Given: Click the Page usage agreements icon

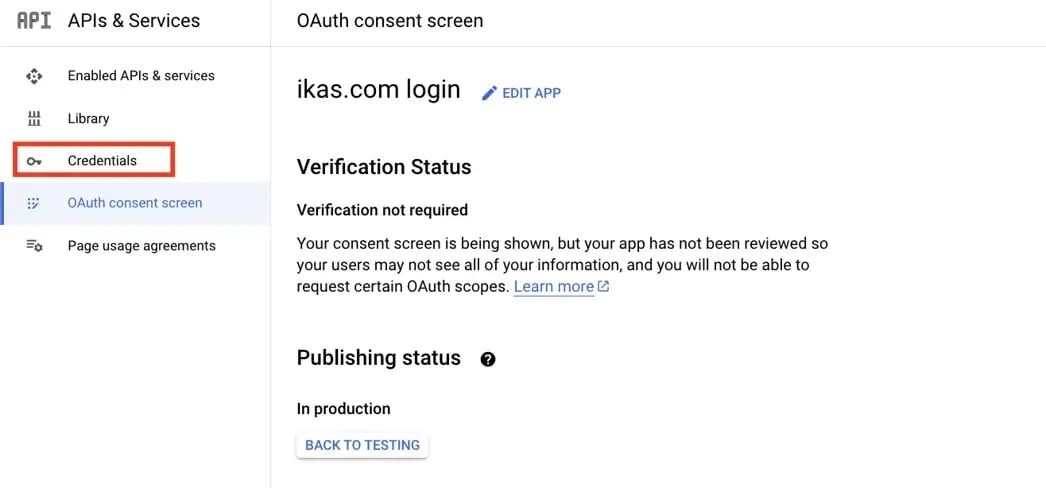Looking at the screenshot, I should point(34,245).
